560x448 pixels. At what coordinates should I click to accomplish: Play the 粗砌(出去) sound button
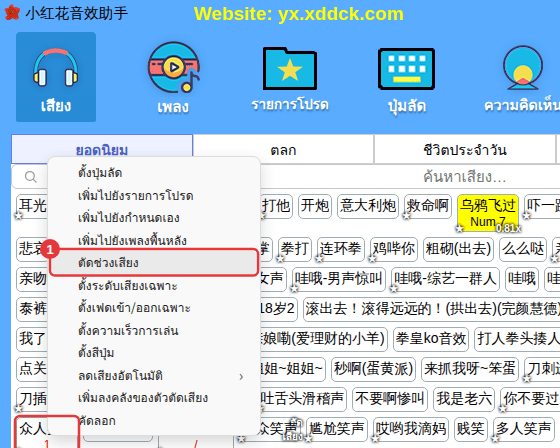point(459,249)
